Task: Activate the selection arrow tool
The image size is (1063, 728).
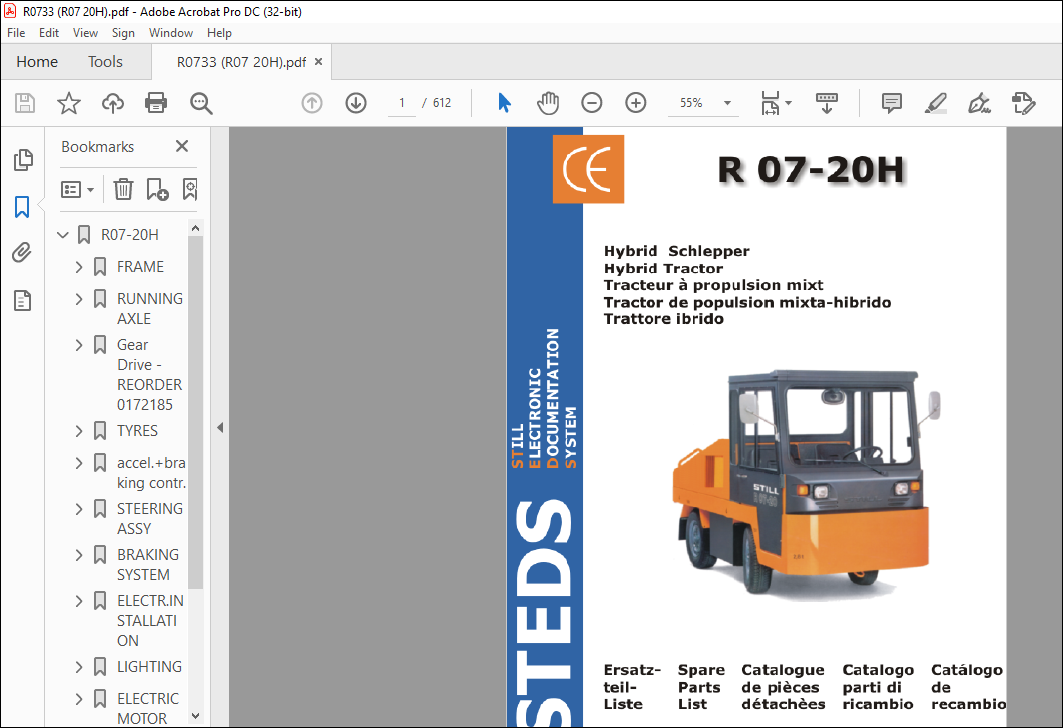Action: point(504,103)
